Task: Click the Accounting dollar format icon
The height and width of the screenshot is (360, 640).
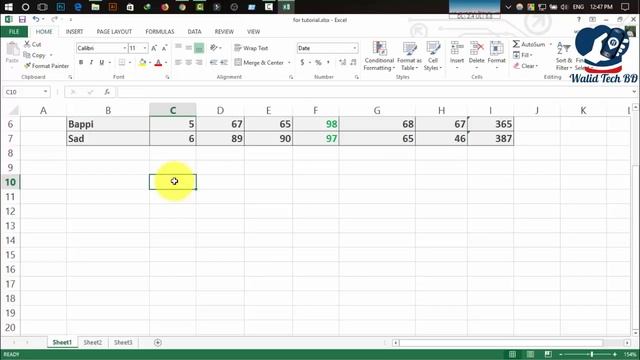Action: tap(302, 62)
